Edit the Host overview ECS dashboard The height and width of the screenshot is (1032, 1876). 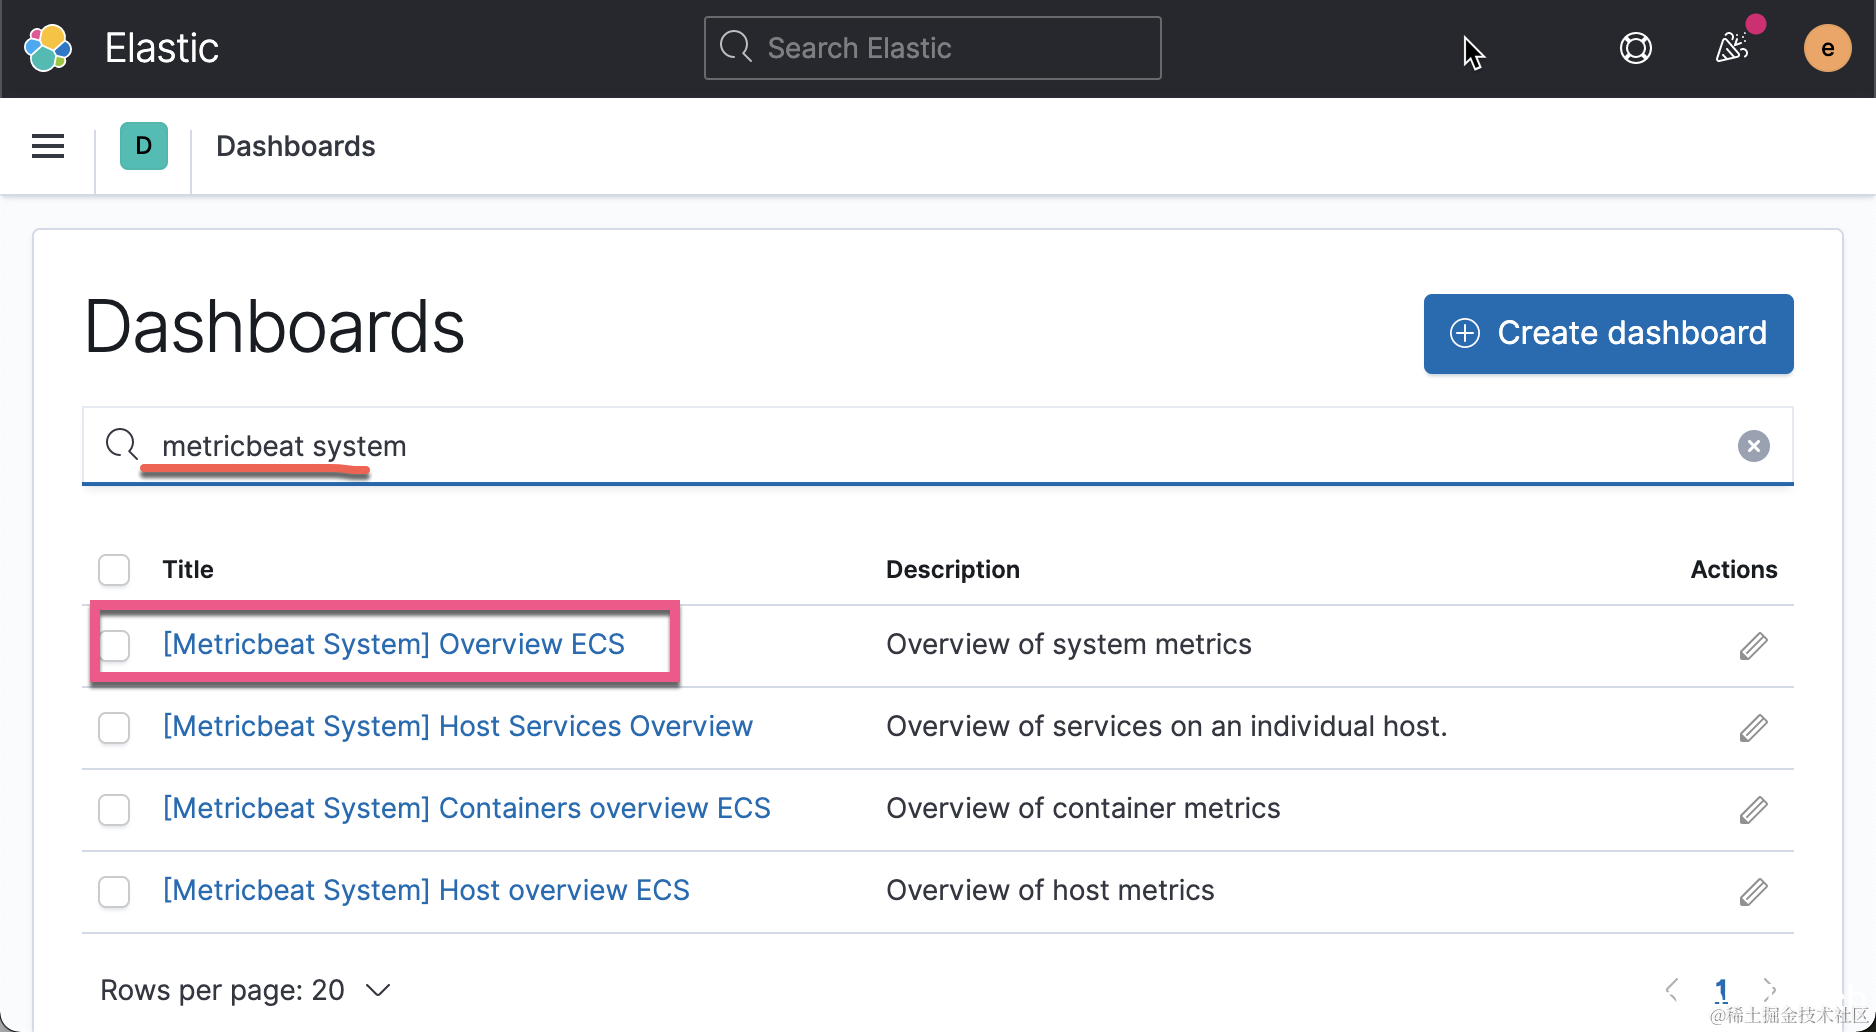[1753, 892]
